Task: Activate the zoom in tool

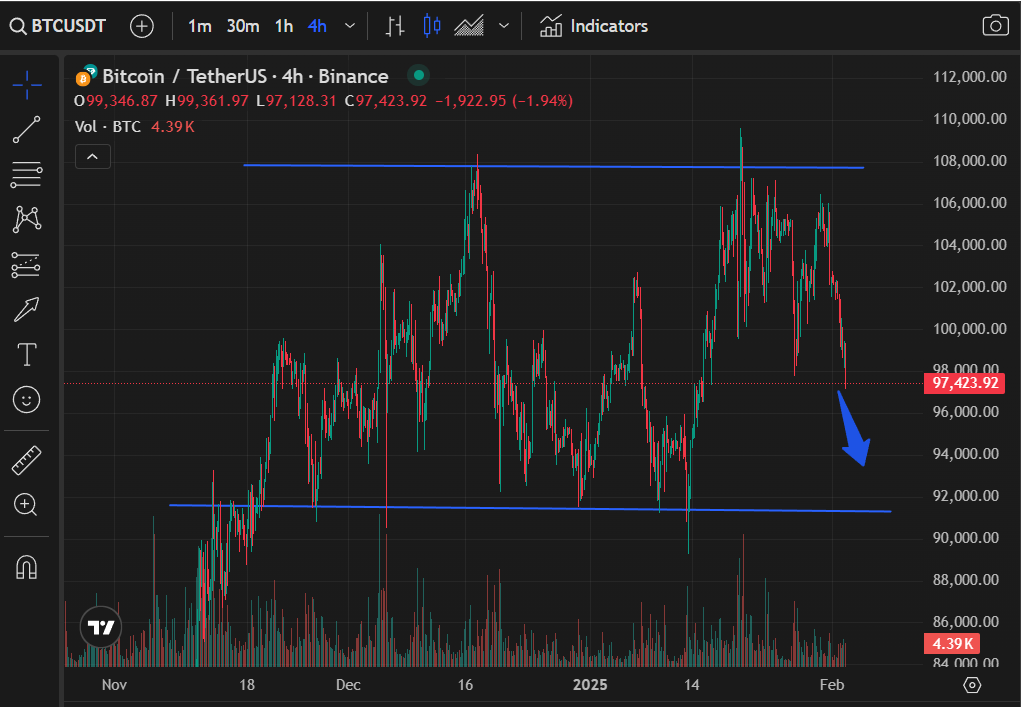Action: point(26,504)
